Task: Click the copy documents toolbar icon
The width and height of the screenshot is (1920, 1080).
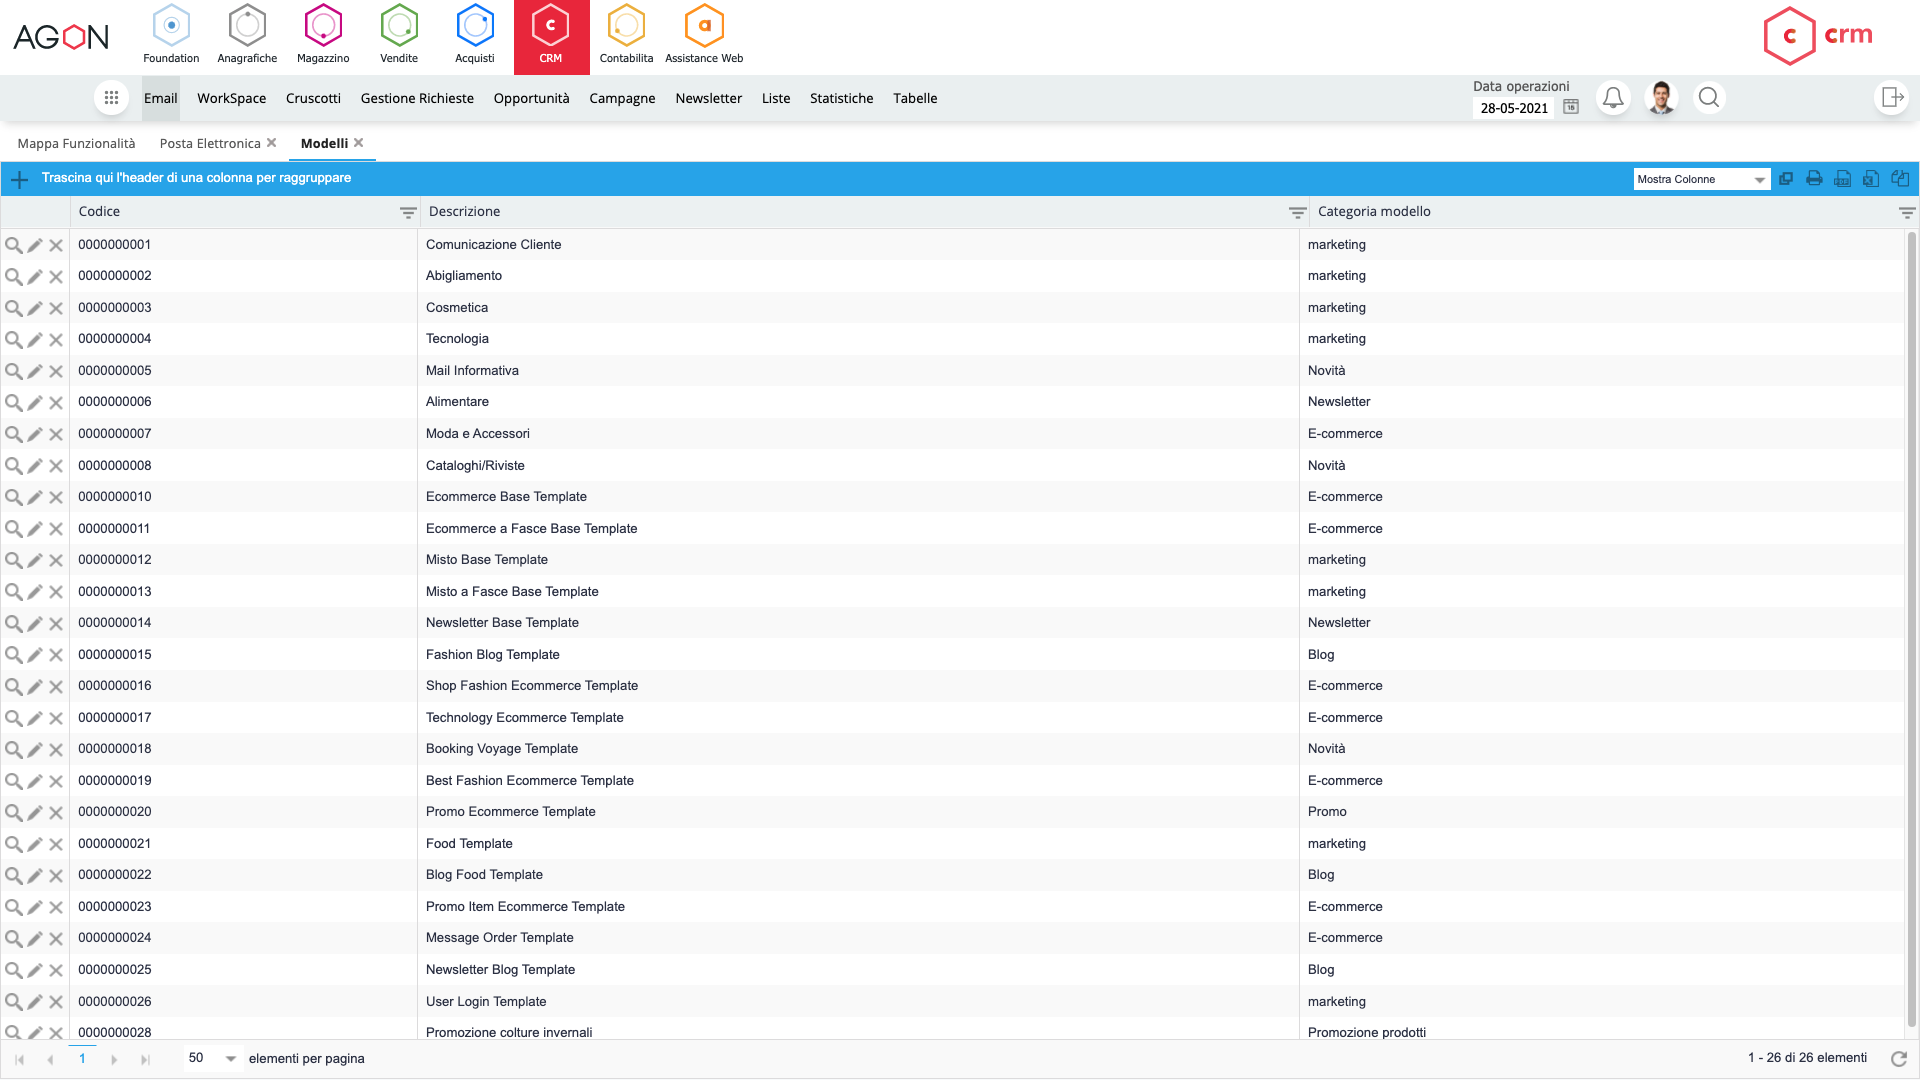Action: pos(1900,179)
